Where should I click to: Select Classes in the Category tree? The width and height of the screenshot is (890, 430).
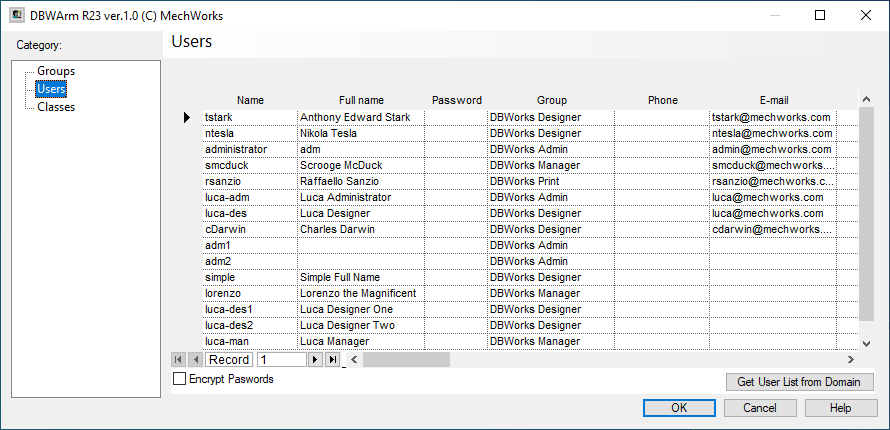56,107
